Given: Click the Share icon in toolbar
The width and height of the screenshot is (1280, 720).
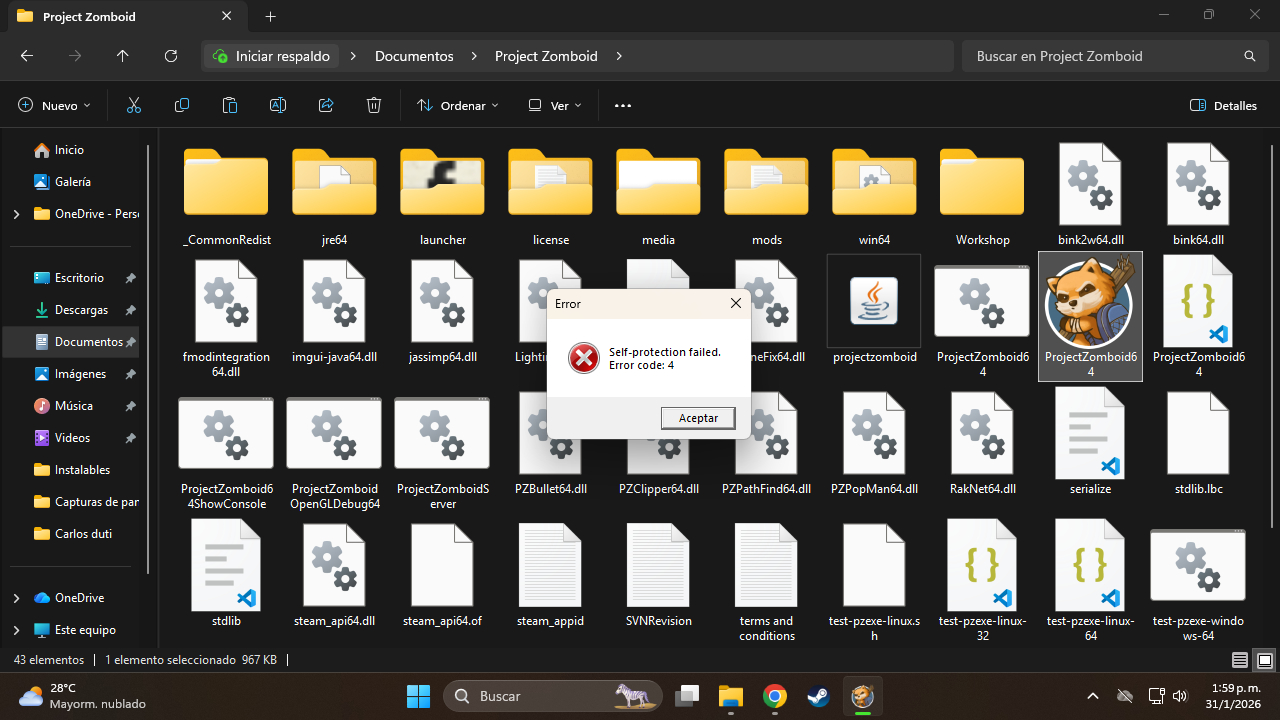Looking at the screenshot, I should coord(326,105).
